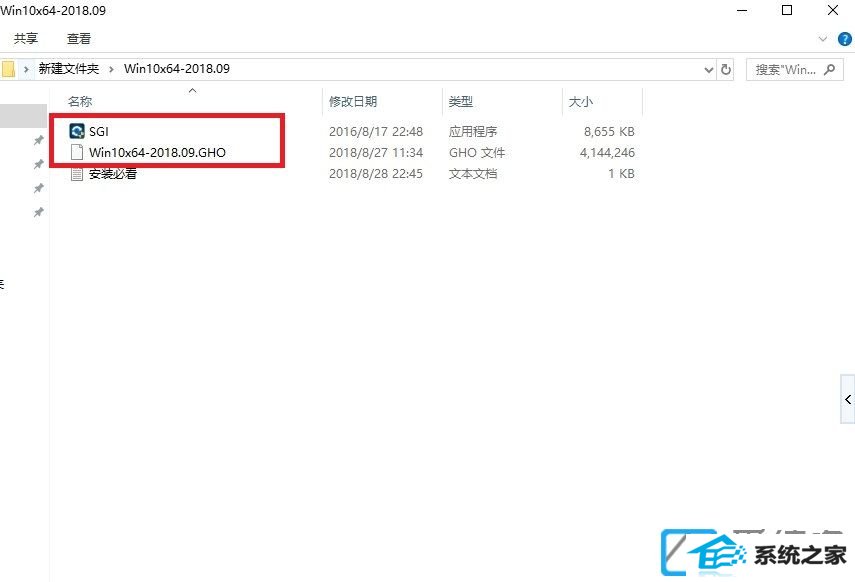Sort files by 名称 column
The width and height of the screenshot is (855, 582).
coord(80,101)
